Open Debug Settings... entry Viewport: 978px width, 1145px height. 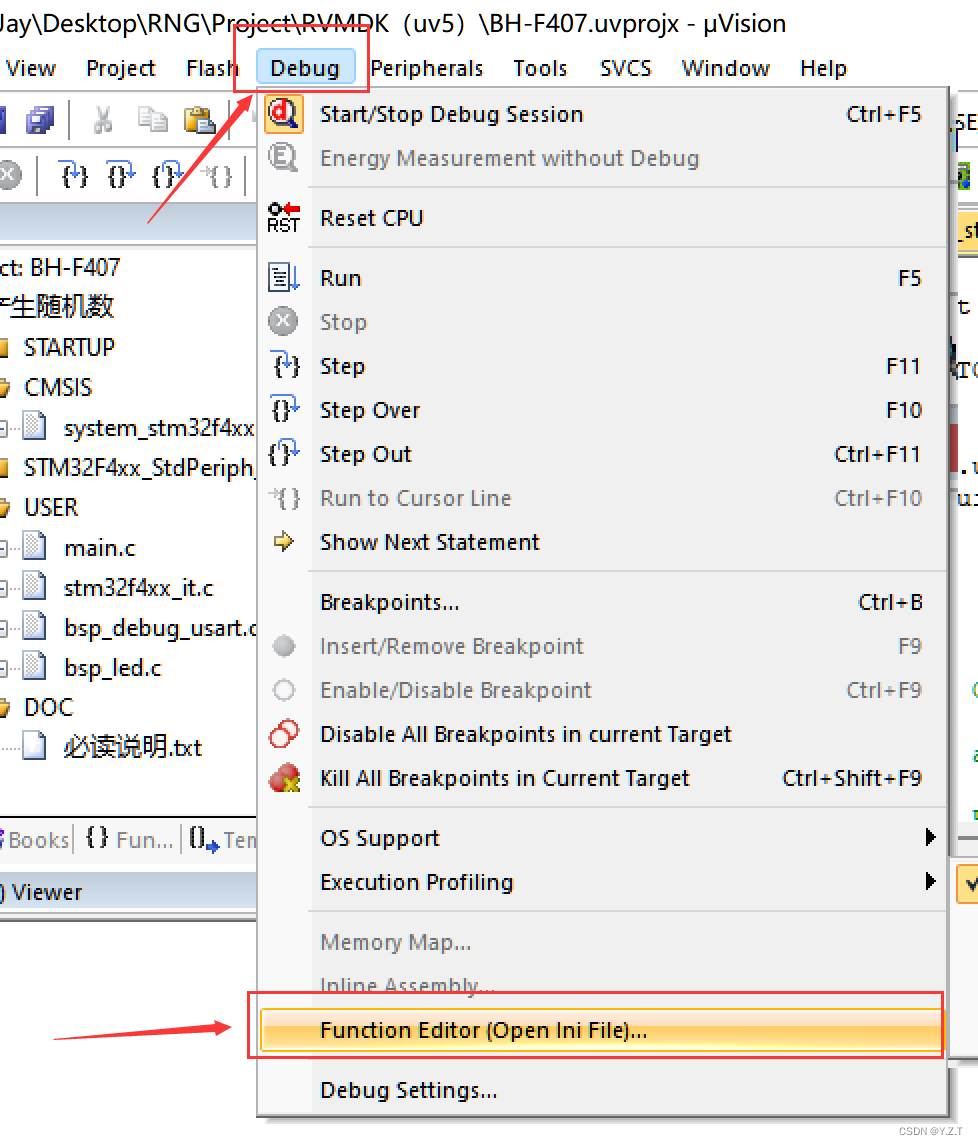point(603,1090)
